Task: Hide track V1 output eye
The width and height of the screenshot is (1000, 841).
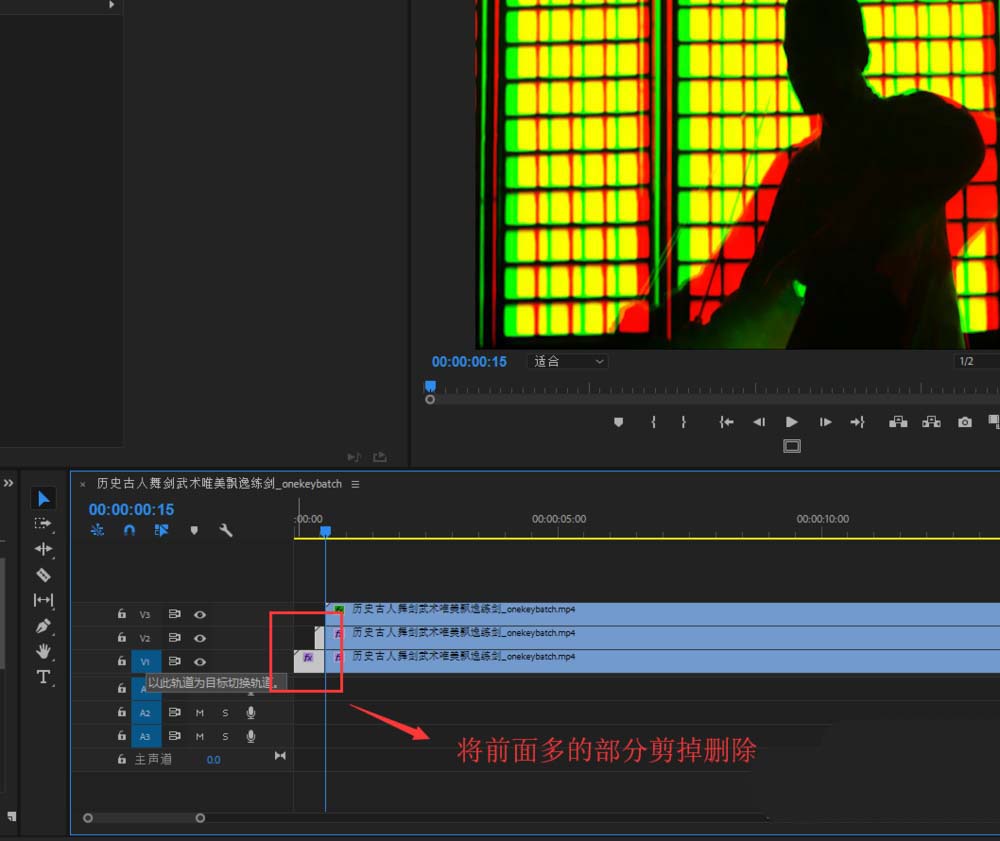Action: (200, 662)
